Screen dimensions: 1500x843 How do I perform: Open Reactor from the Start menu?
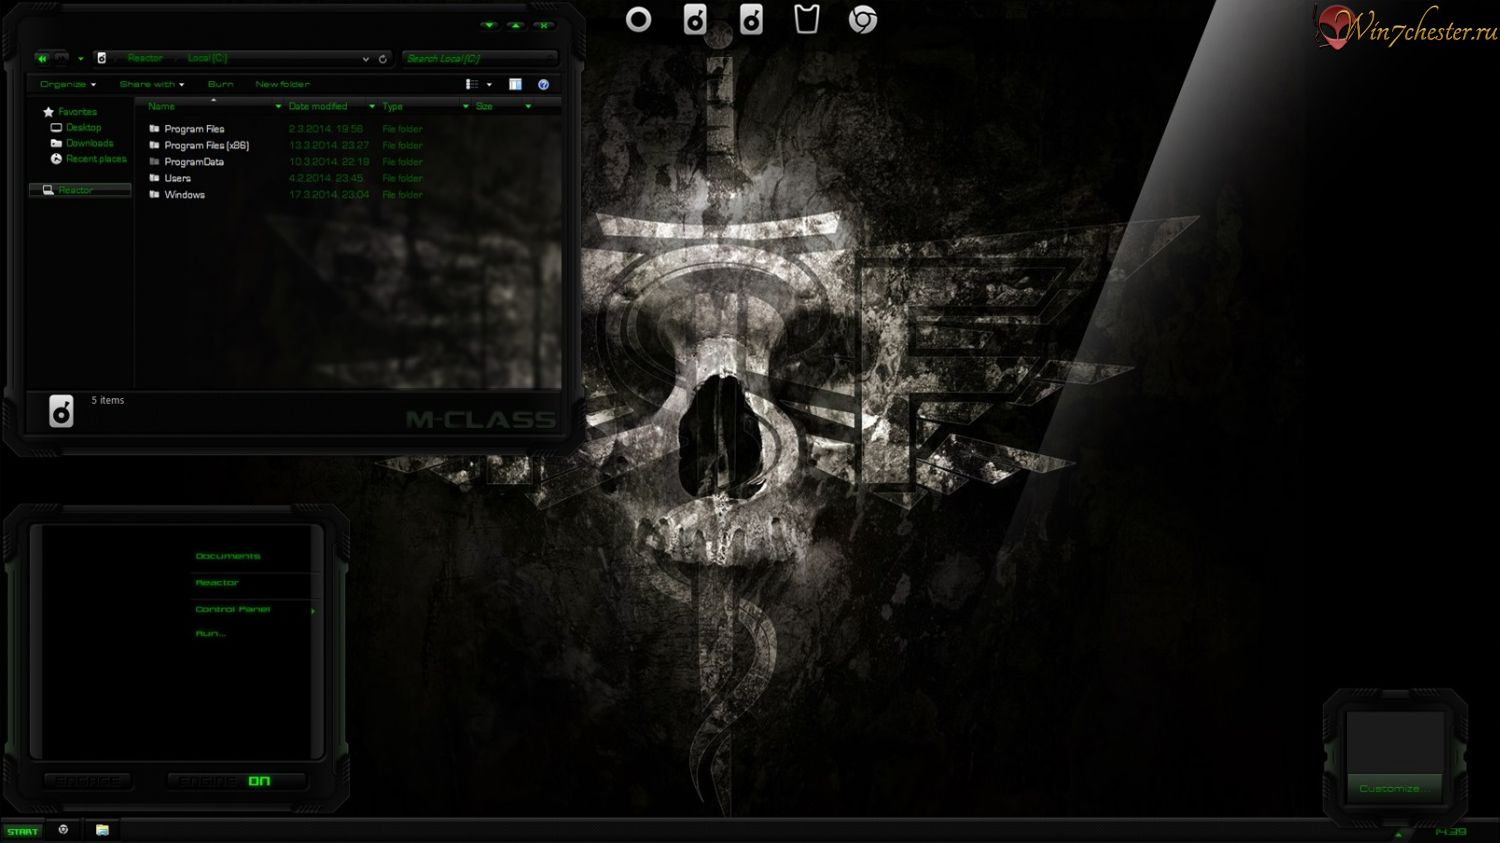(217, 583)
